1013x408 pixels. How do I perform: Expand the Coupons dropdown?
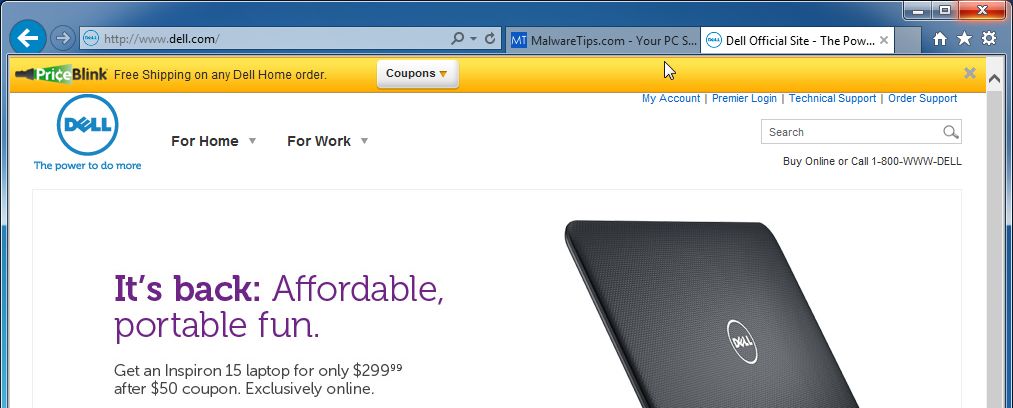click(417, 74)
